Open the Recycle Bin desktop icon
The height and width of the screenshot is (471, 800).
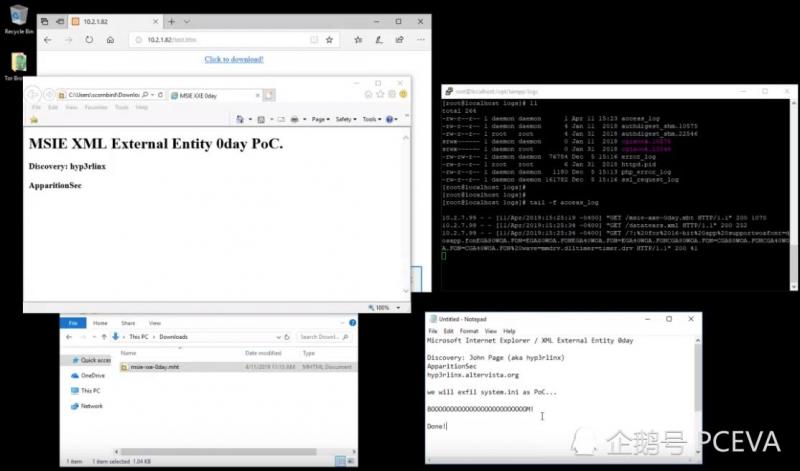(x=19, y=20)
